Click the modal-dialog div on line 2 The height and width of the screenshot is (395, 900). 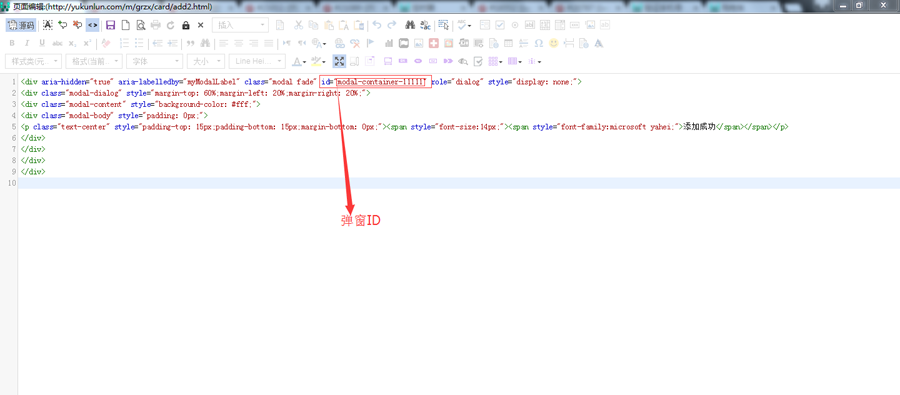point(196,93)
